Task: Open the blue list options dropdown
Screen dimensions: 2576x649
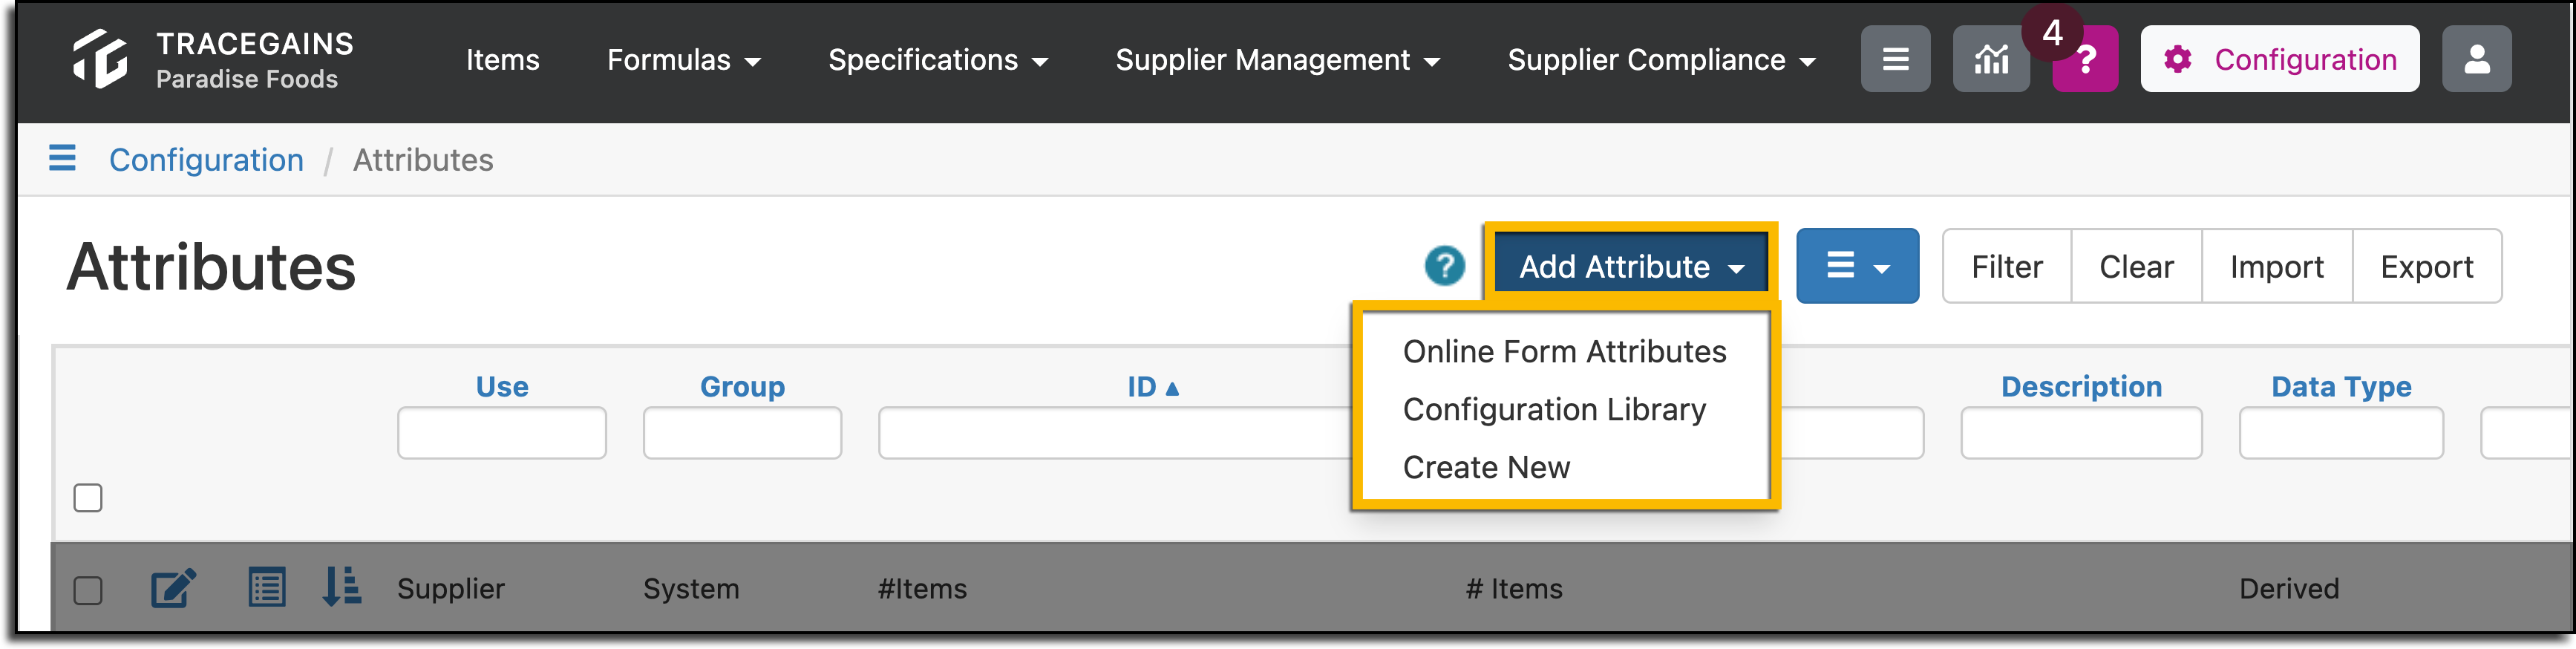Action: click(x=1857, y=266)
